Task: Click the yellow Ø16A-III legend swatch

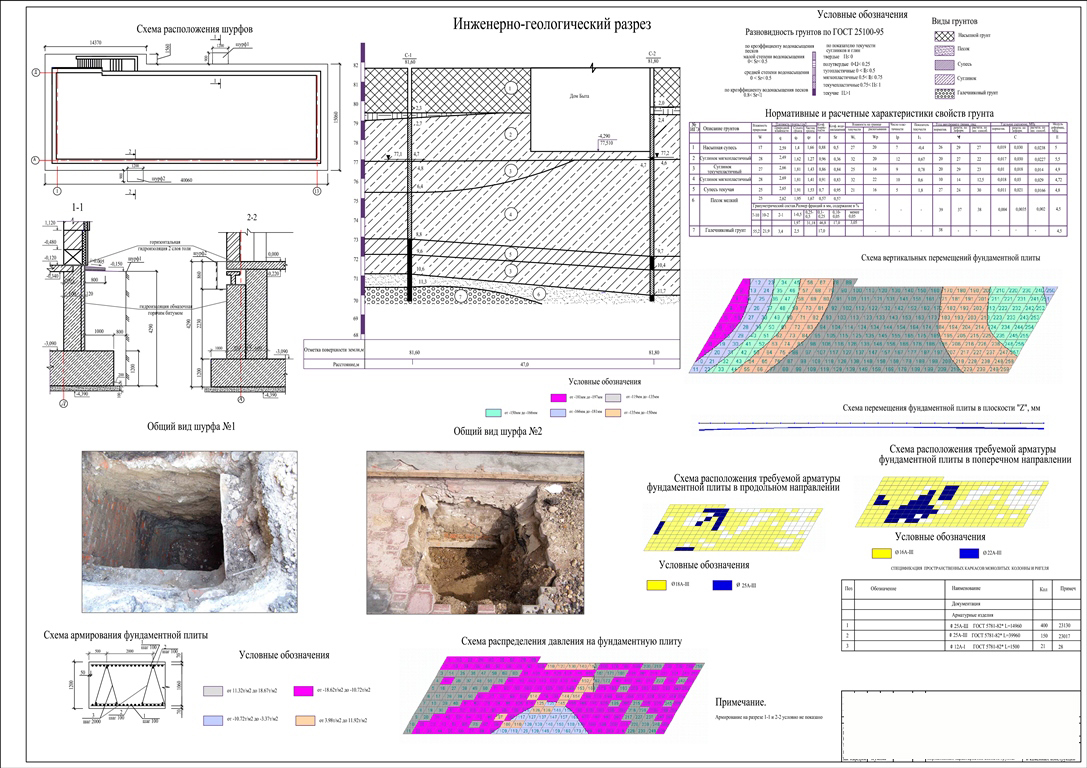Action: 881,553
